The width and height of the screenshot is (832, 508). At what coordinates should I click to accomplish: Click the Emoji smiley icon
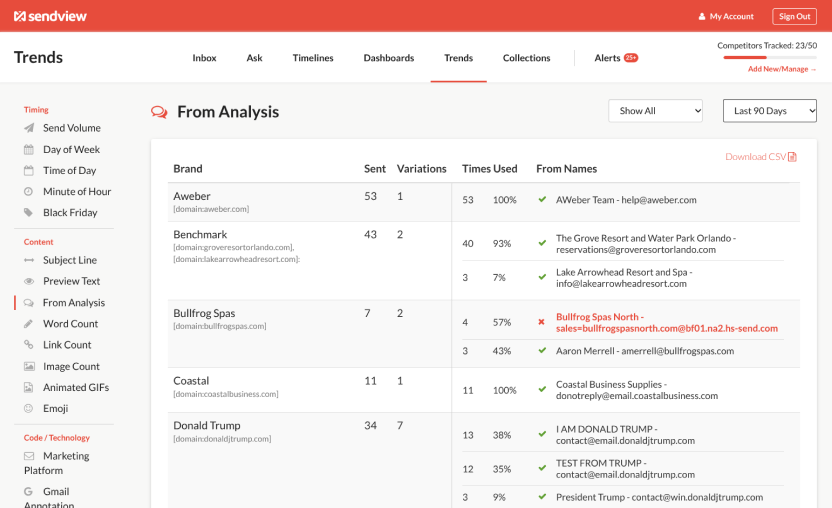point(29,408)
